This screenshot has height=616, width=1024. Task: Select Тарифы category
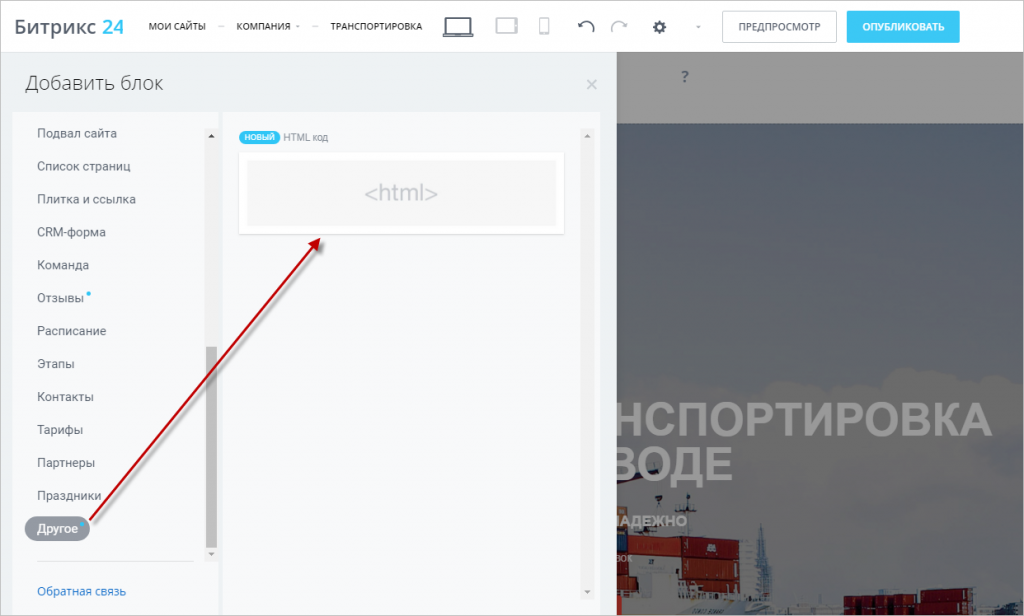[x=60, y=430]
